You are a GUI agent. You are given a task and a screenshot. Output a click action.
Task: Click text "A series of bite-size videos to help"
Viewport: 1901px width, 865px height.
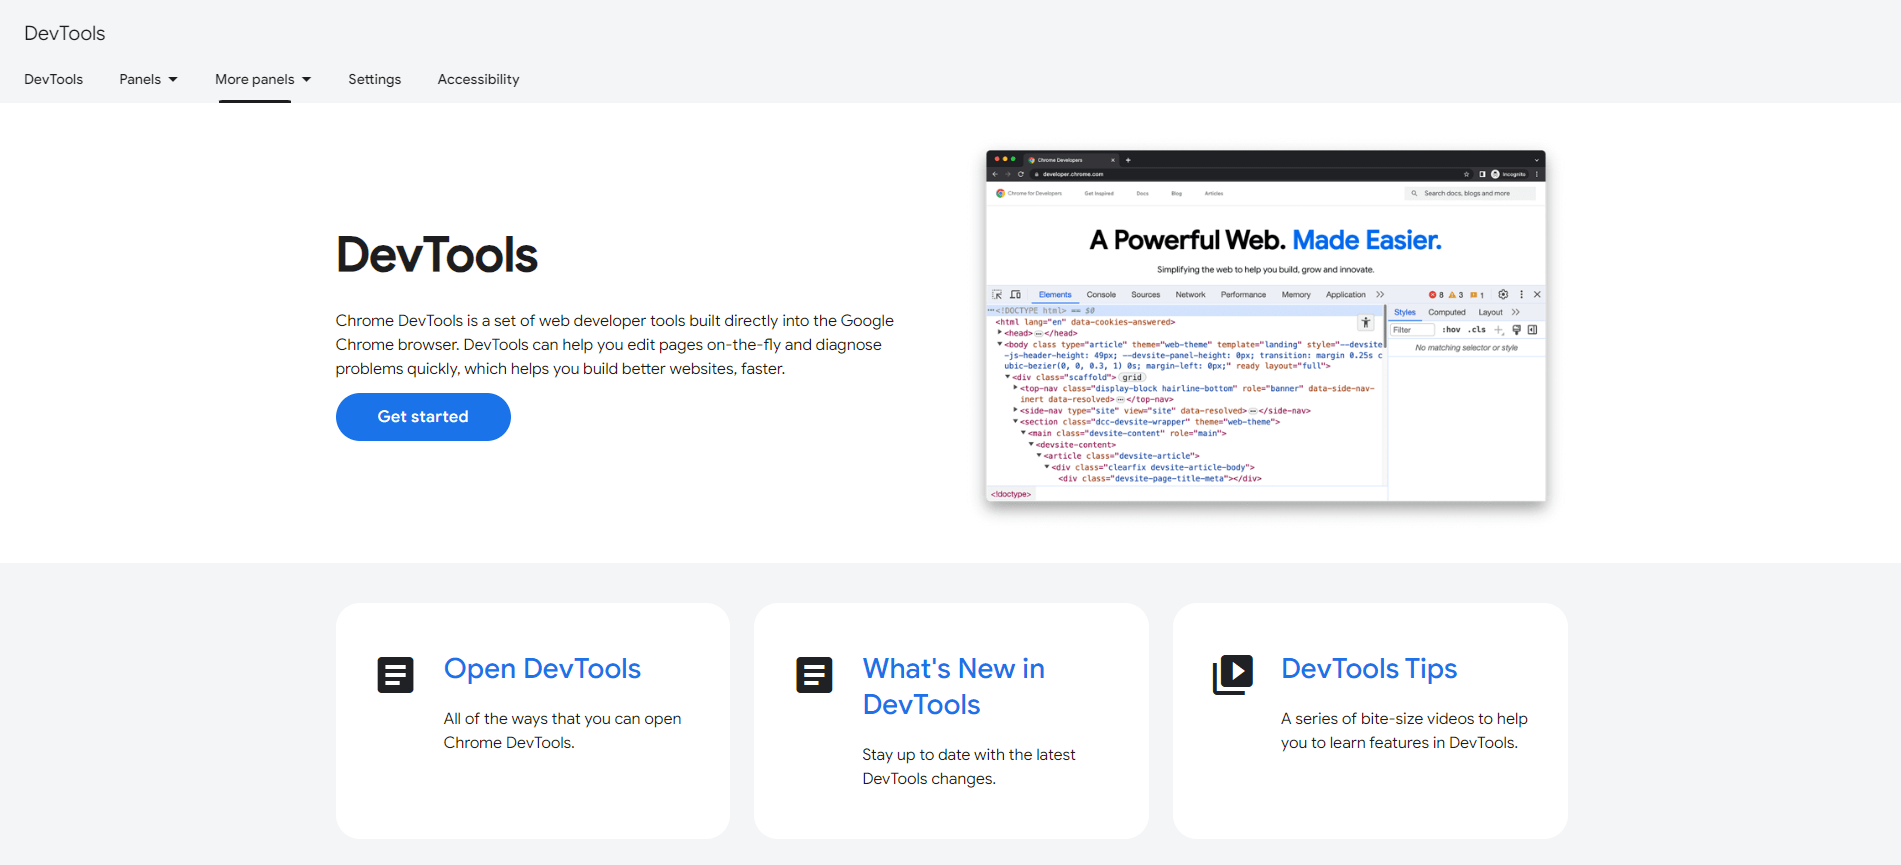pyautogui.click(x=1404, y=719)
